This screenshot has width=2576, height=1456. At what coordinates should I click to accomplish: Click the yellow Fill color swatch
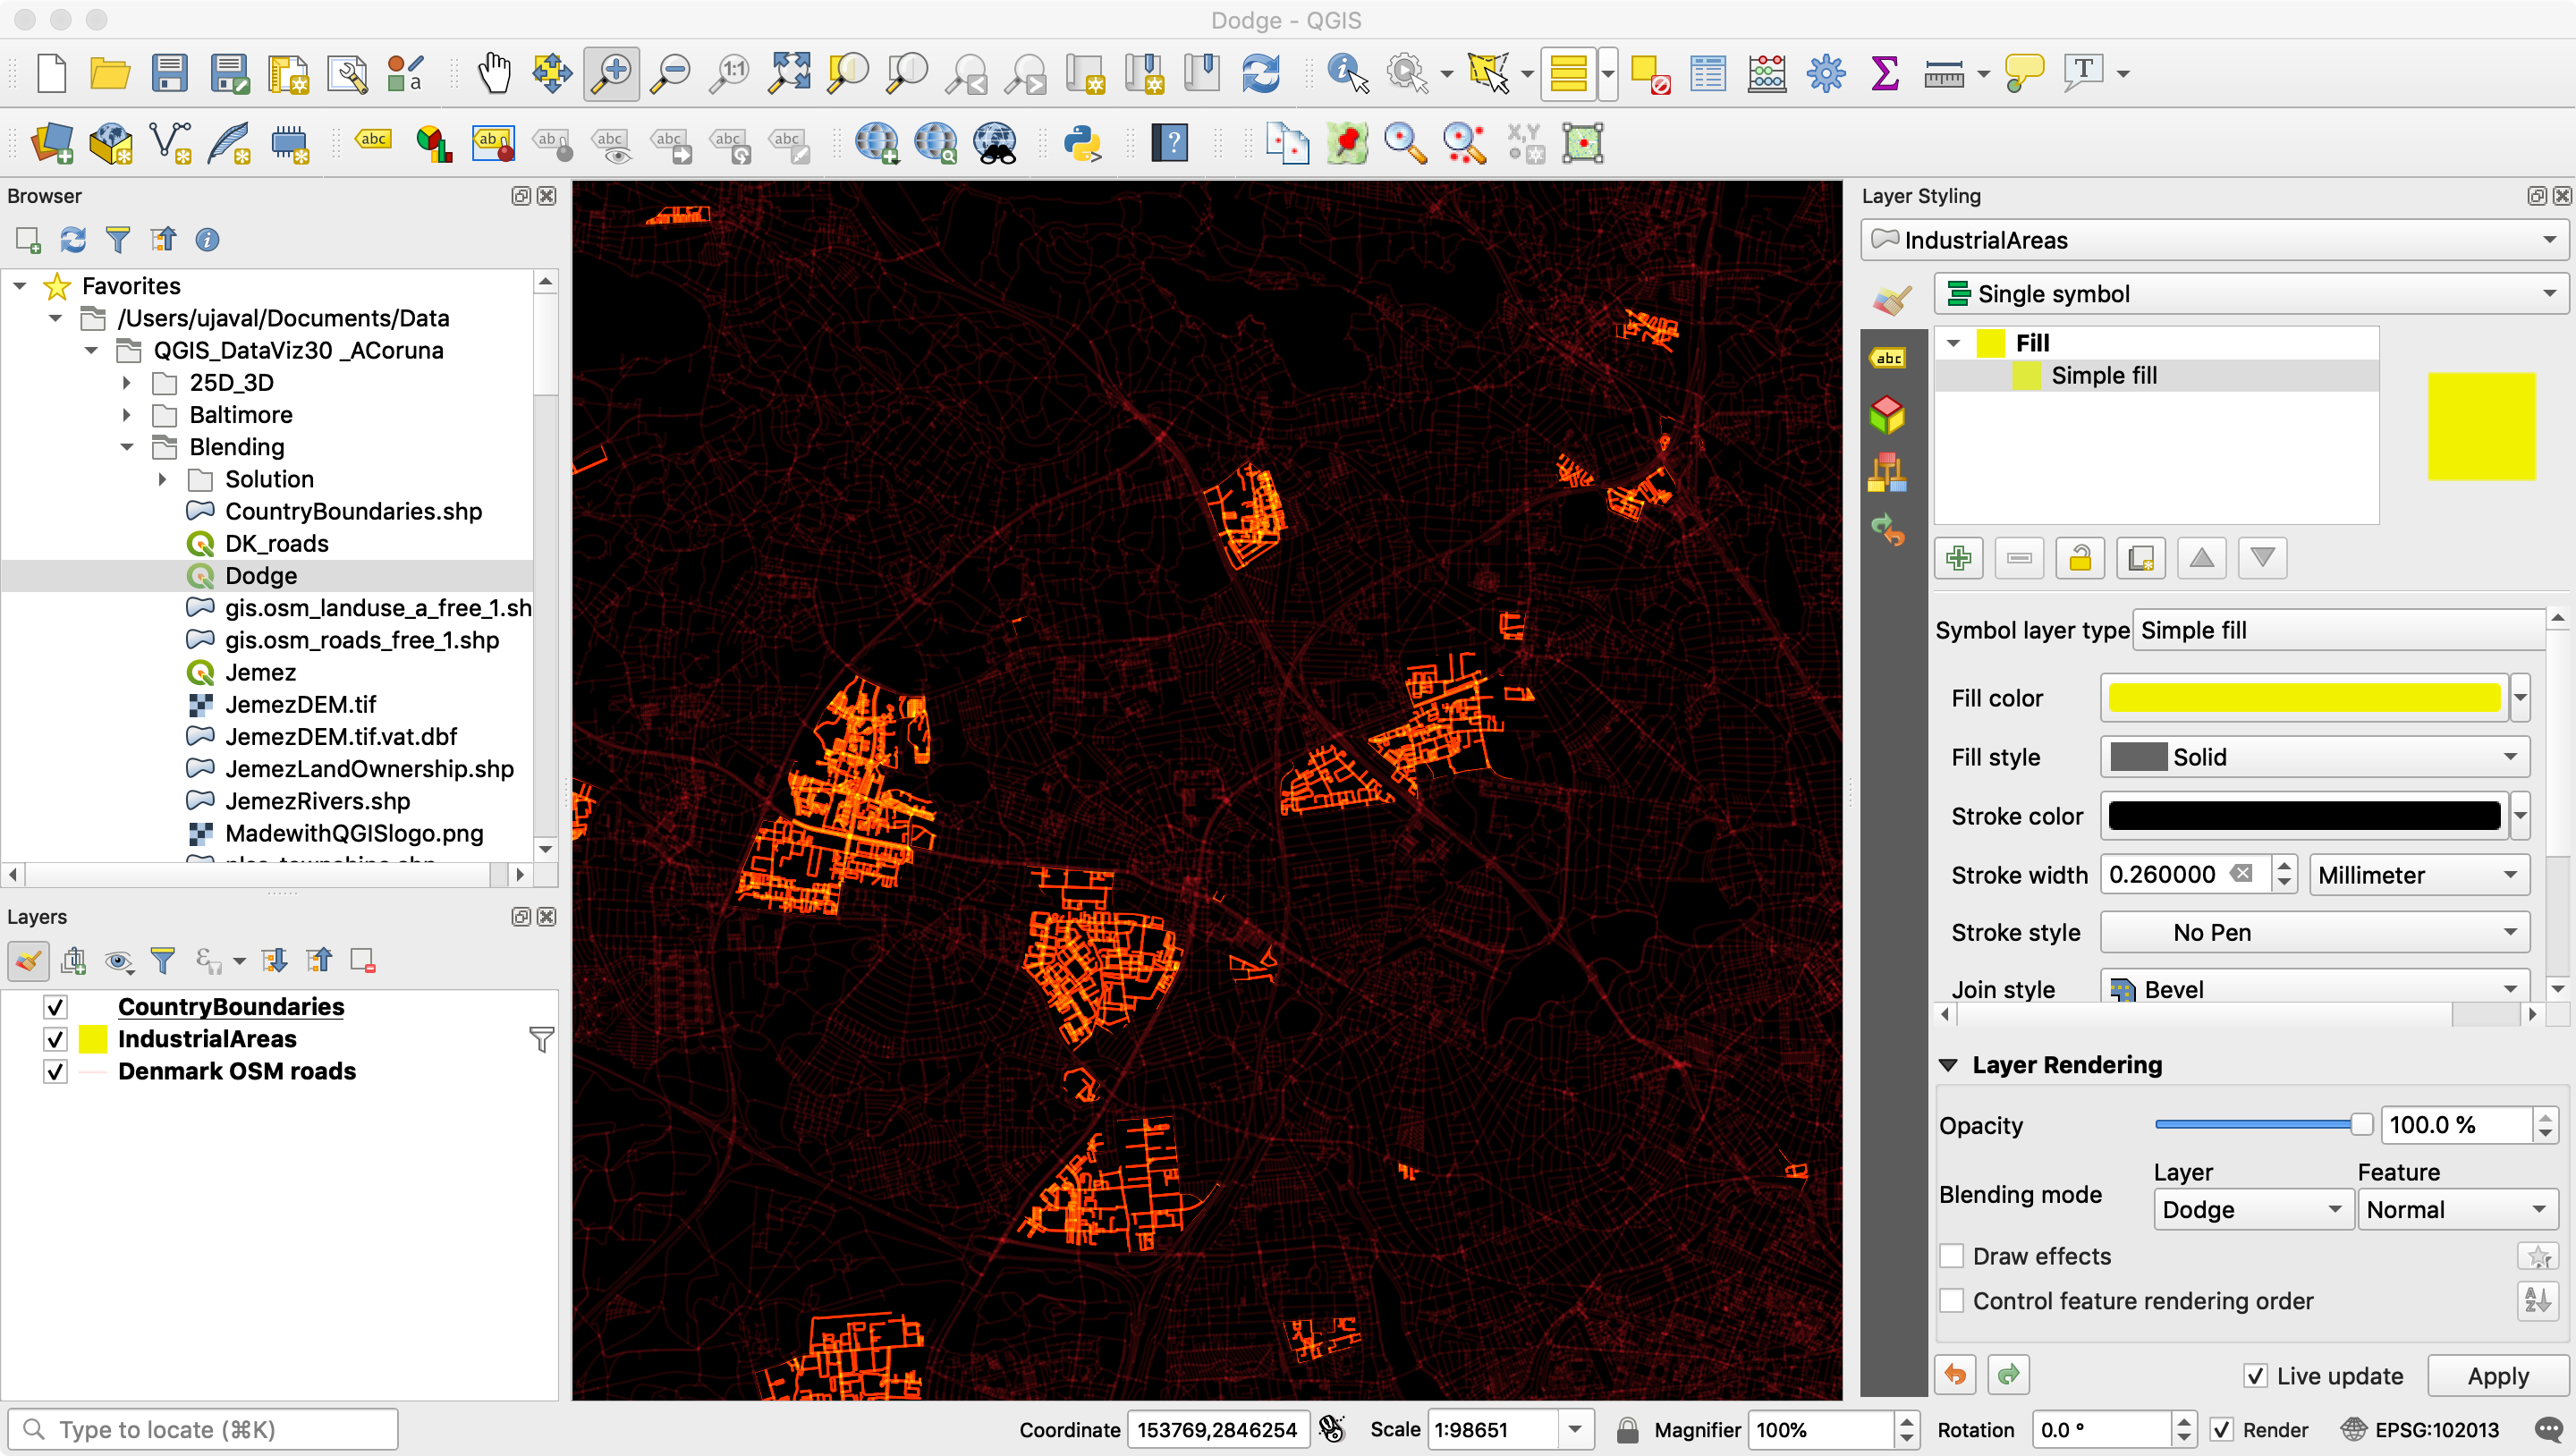(2304, 698)
